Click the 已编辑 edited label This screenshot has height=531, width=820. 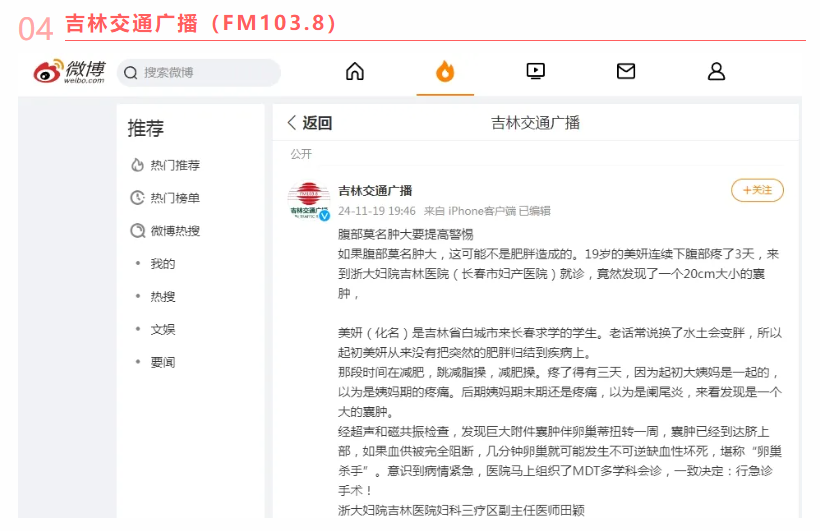(x=534, y=211)
